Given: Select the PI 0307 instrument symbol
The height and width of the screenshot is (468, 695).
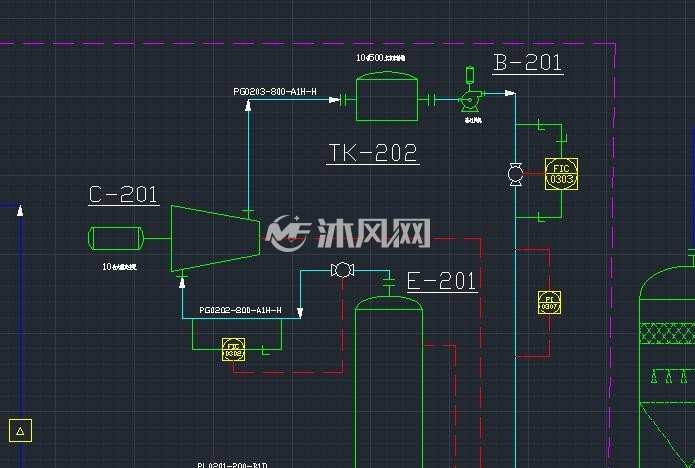Looking at the screenshot, I should point(549,303).
